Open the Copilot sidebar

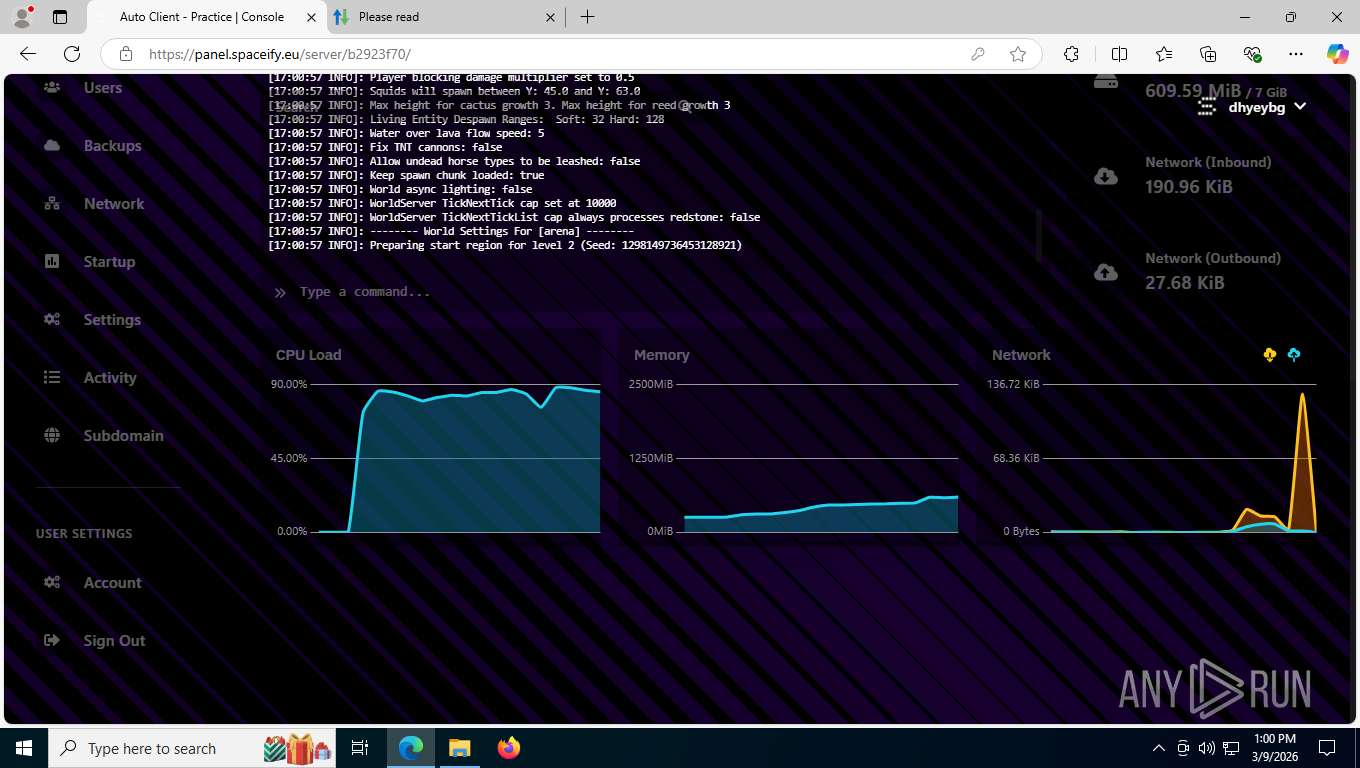pyautogui.click(x=1337, y=54)
